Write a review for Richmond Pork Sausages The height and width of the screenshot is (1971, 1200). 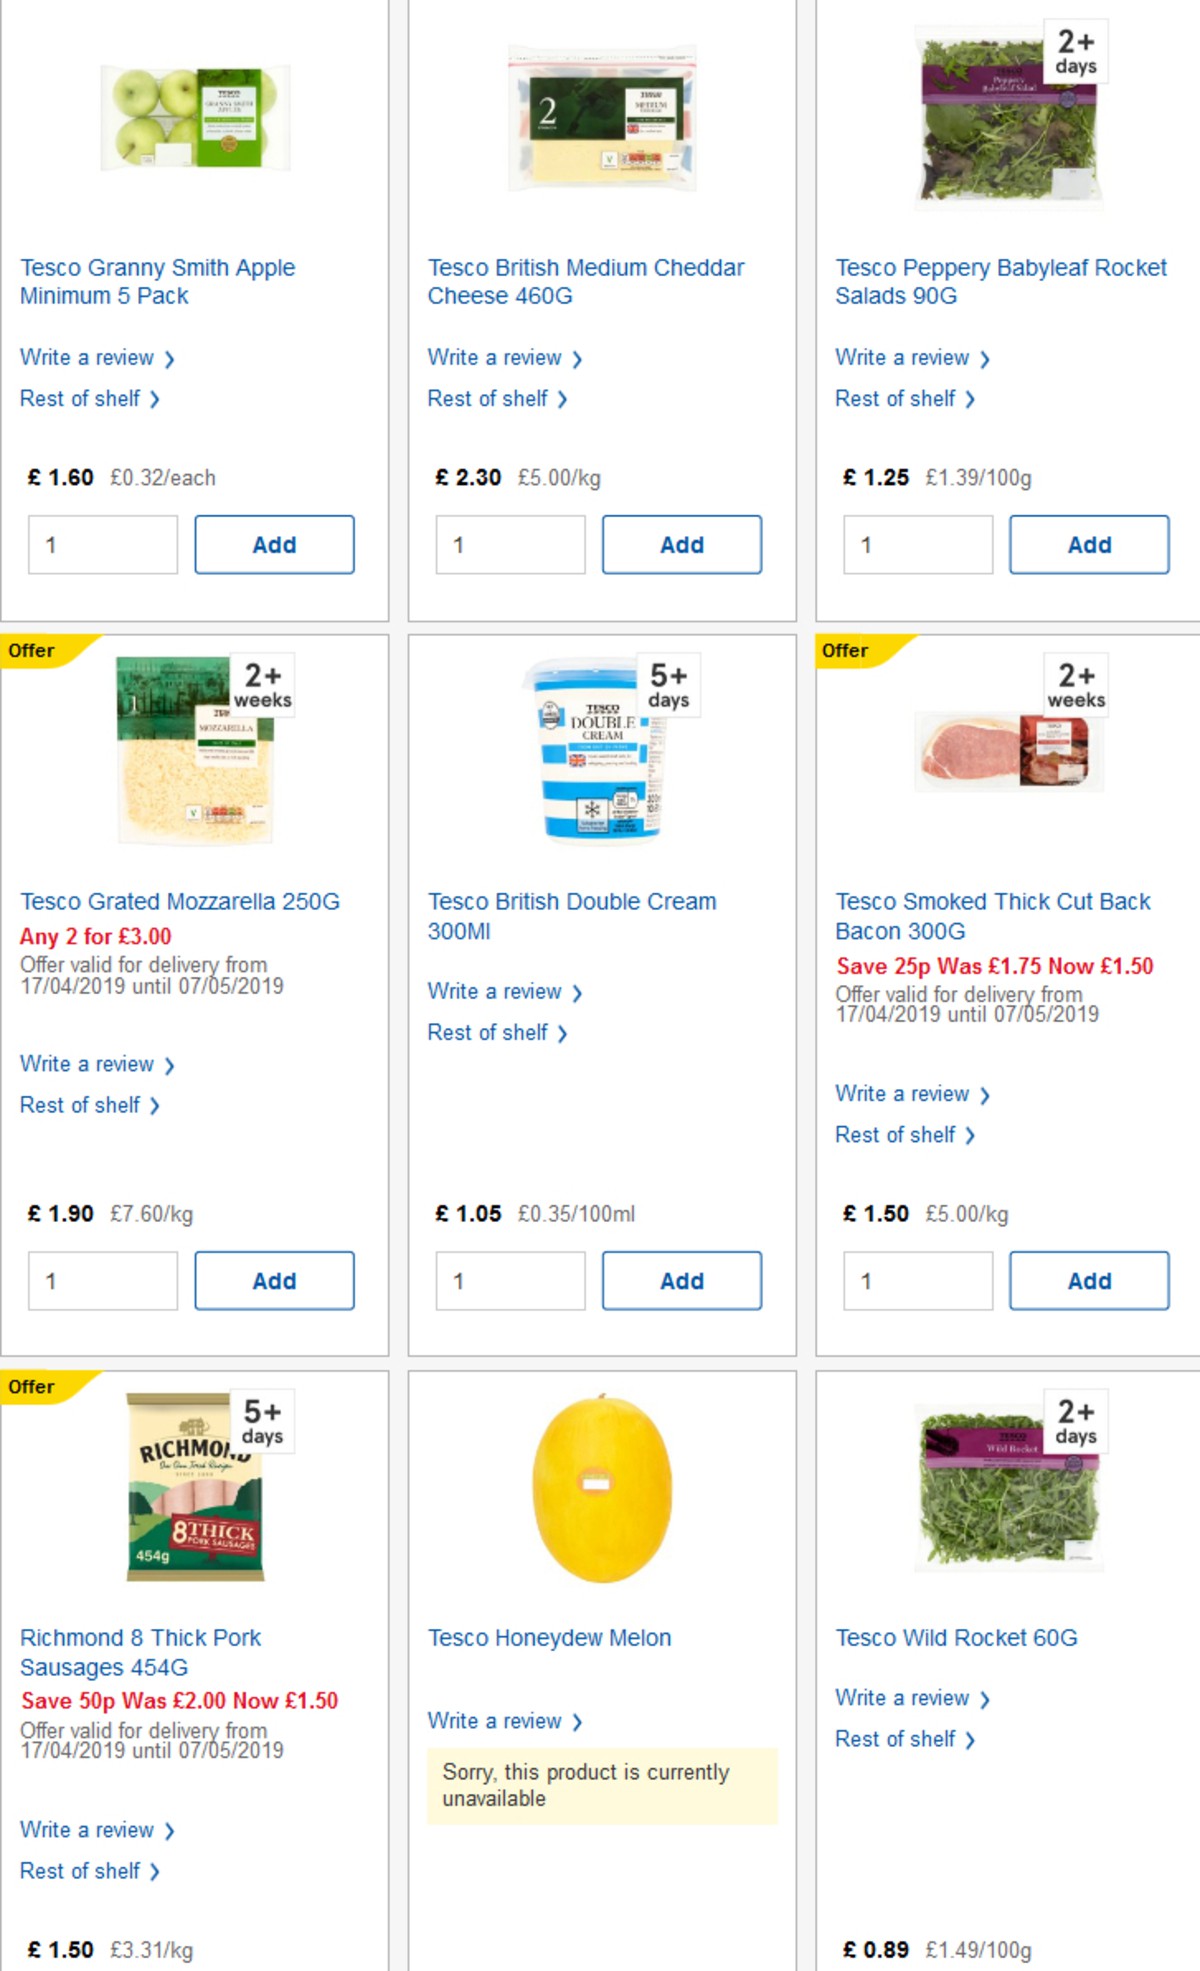coord(88,1829)
